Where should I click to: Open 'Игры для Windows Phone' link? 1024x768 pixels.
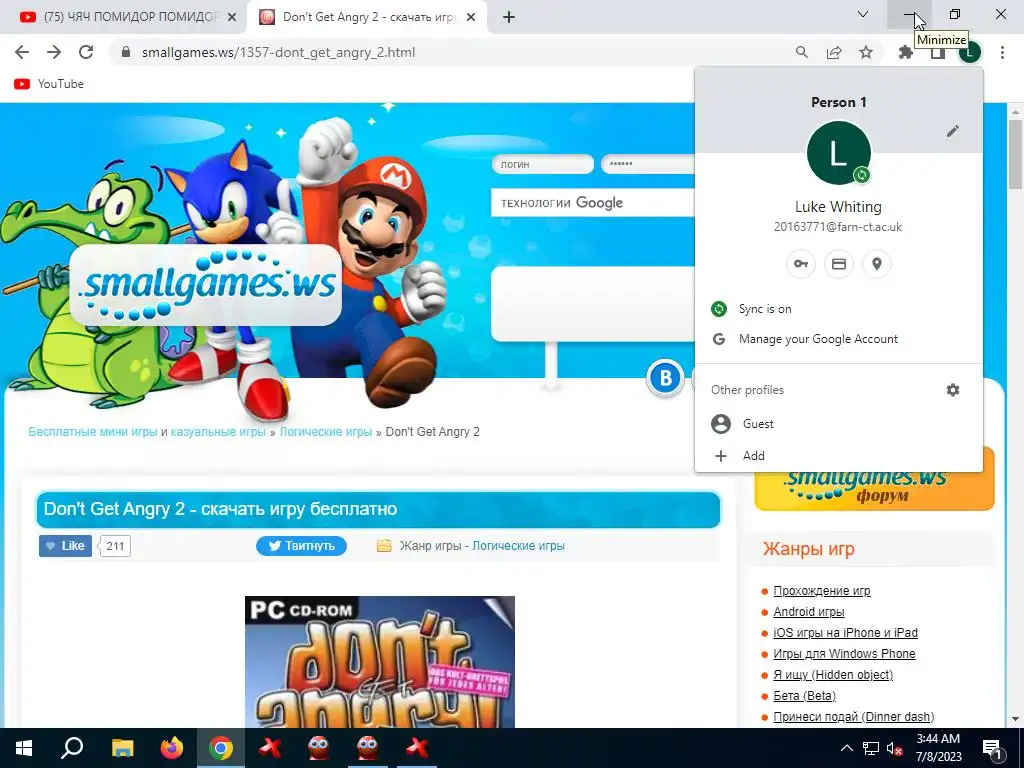pos(844,654)
